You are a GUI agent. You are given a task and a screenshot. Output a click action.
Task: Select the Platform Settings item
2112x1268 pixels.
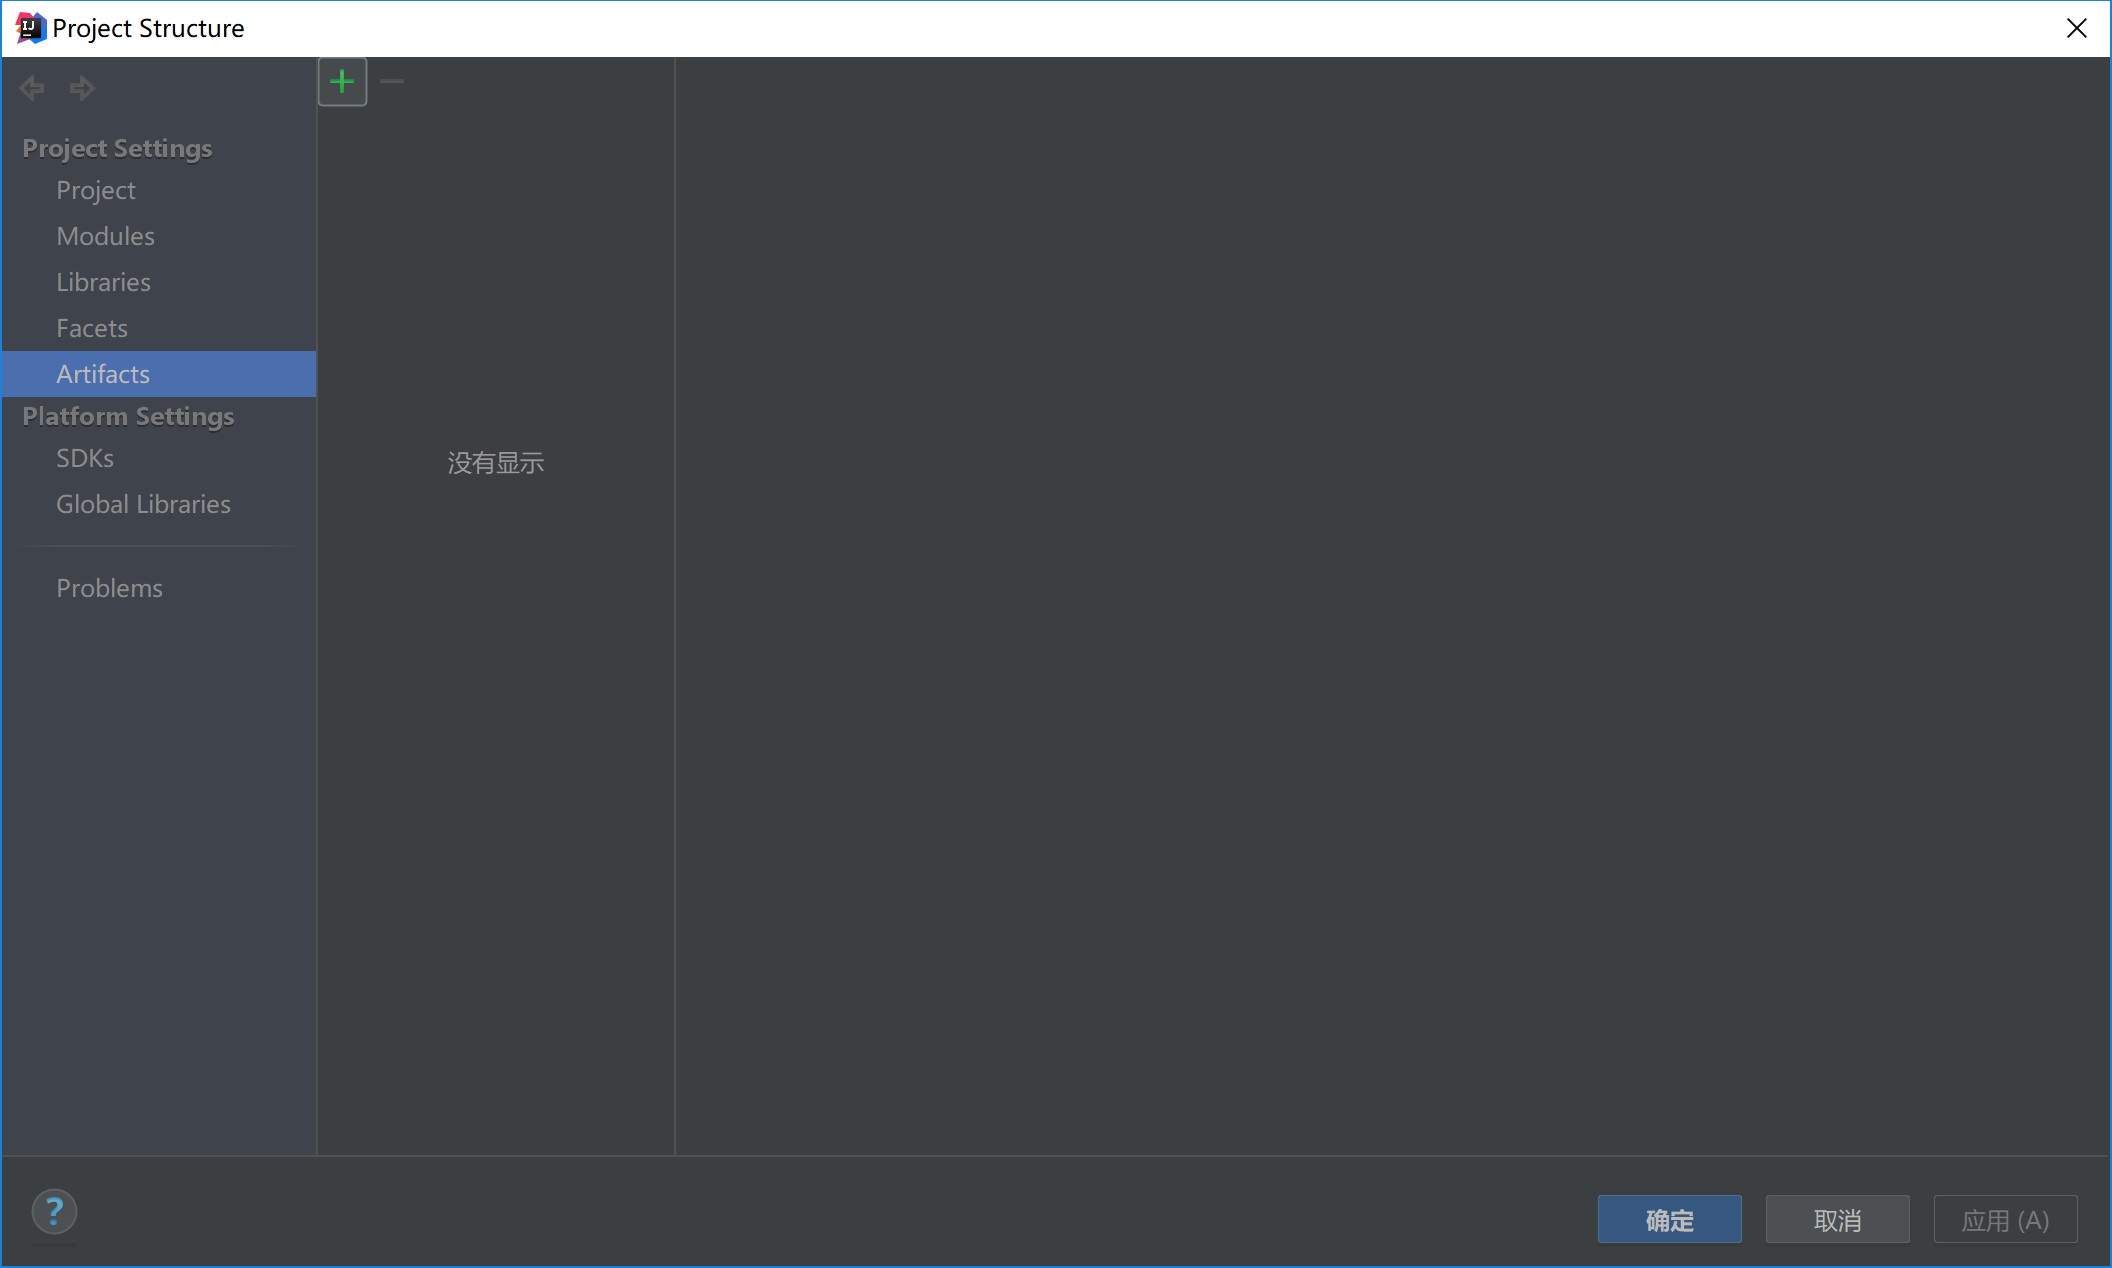[127, 415]
